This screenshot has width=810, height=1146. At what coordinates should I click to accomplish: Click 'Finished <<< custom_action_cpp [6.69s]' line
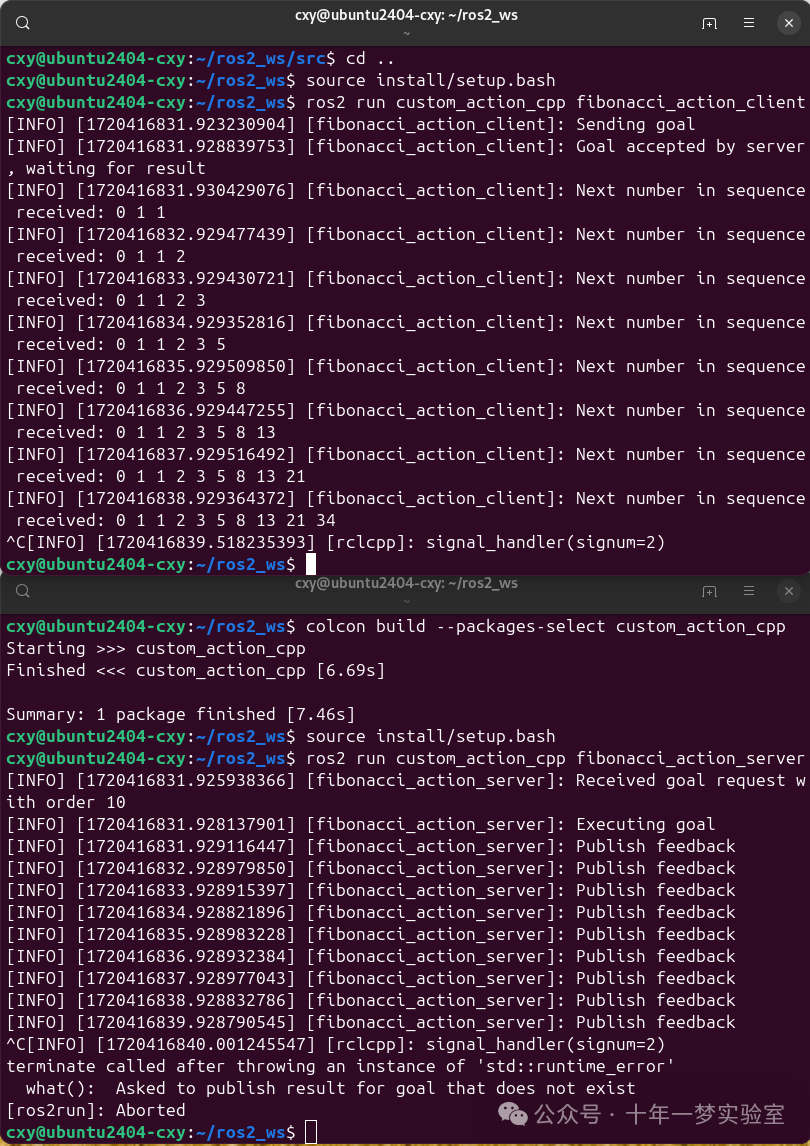[196, 670]
